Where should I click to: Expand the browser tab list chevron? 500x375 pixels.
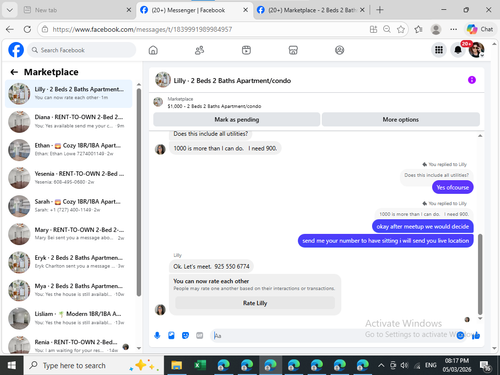coord(10,10)
